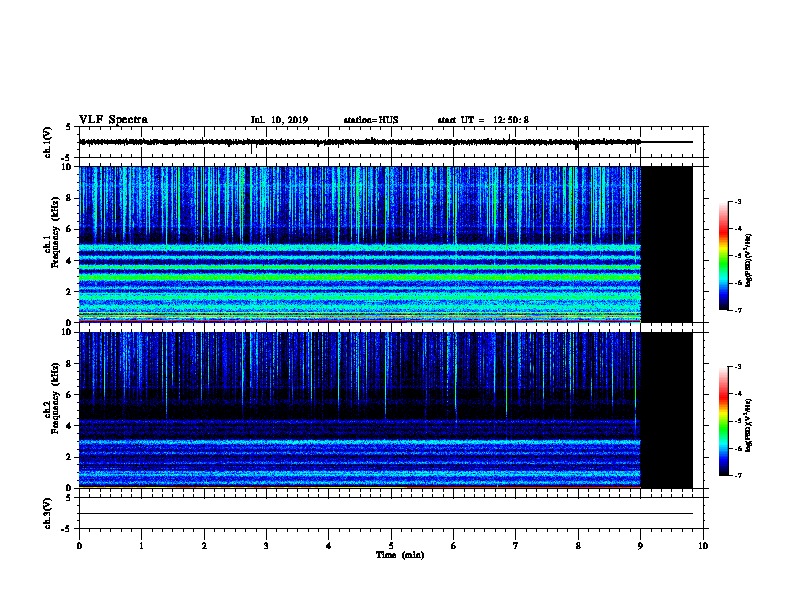The width and height of the screenshot is (792, 612).
Task: Select the "start UT = 12:50: 8" header text
Action: tap(483, 120)
